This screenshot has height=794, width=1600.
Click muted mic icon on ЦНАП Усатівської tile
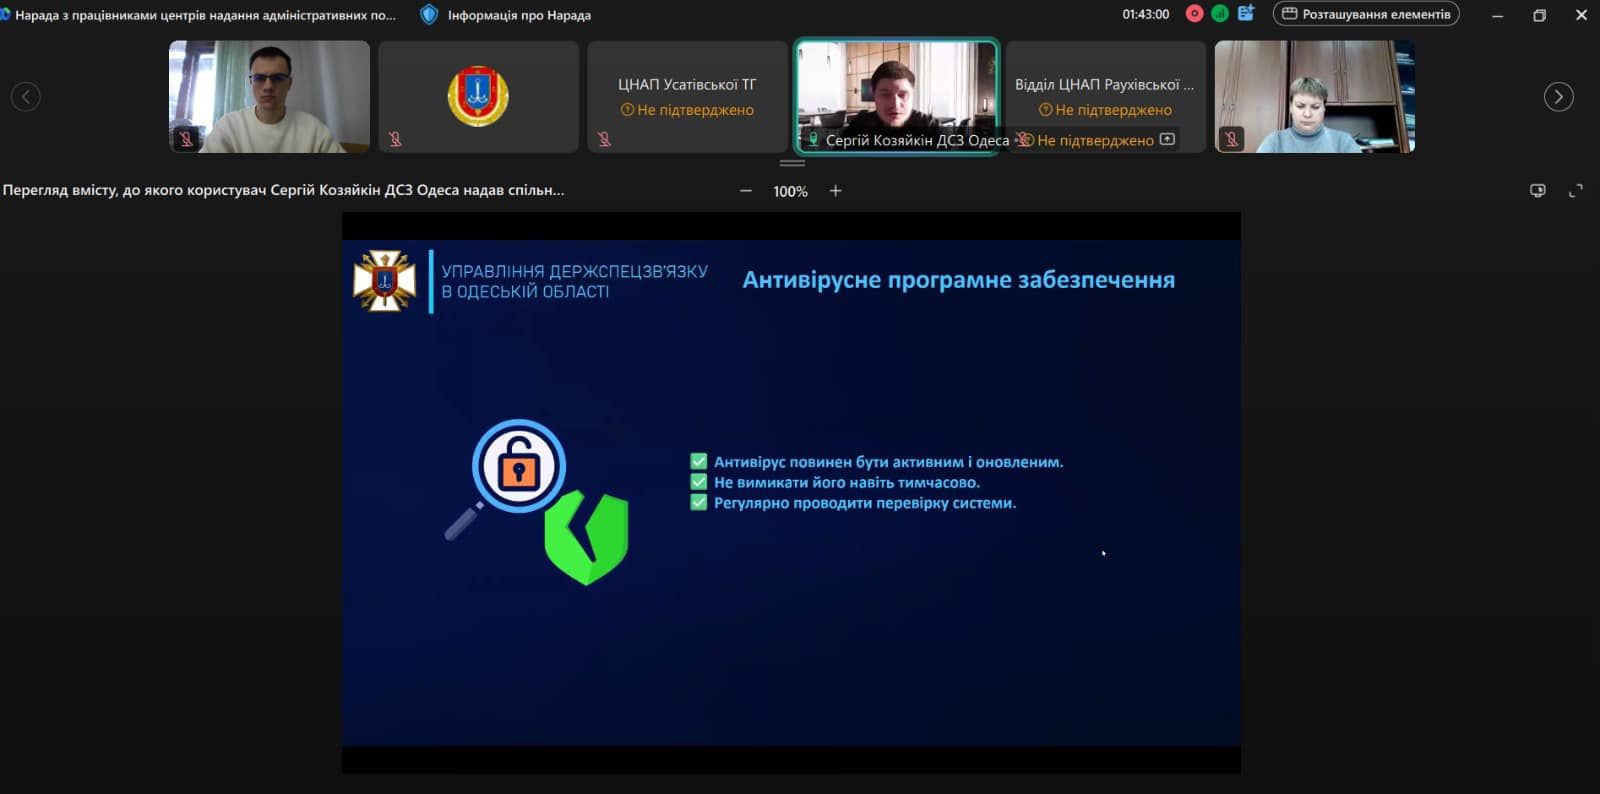tap(604, 139)
